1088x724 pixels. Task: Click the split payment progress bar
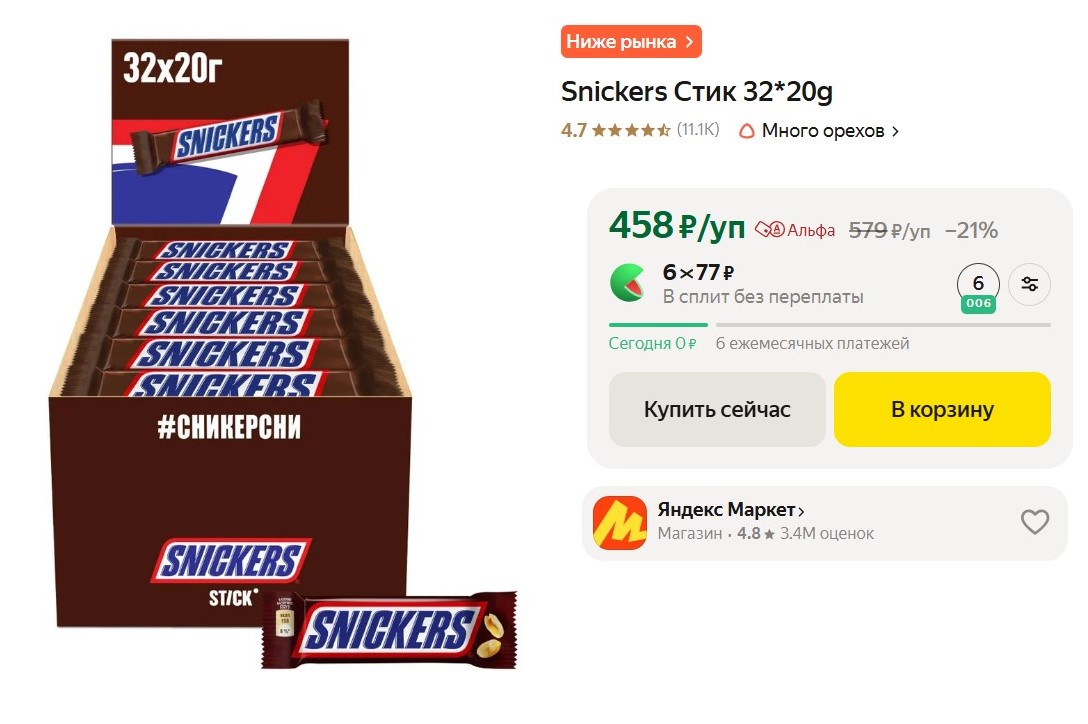(x=830, y=325)
